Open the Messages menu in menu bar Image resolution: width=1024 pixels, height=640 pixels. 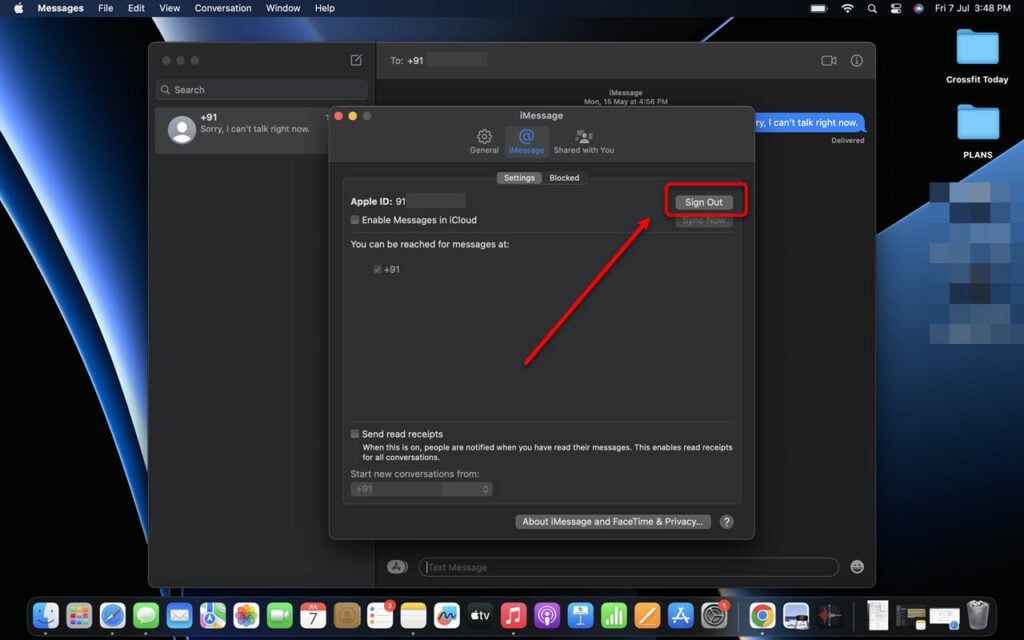pos(61,8)
